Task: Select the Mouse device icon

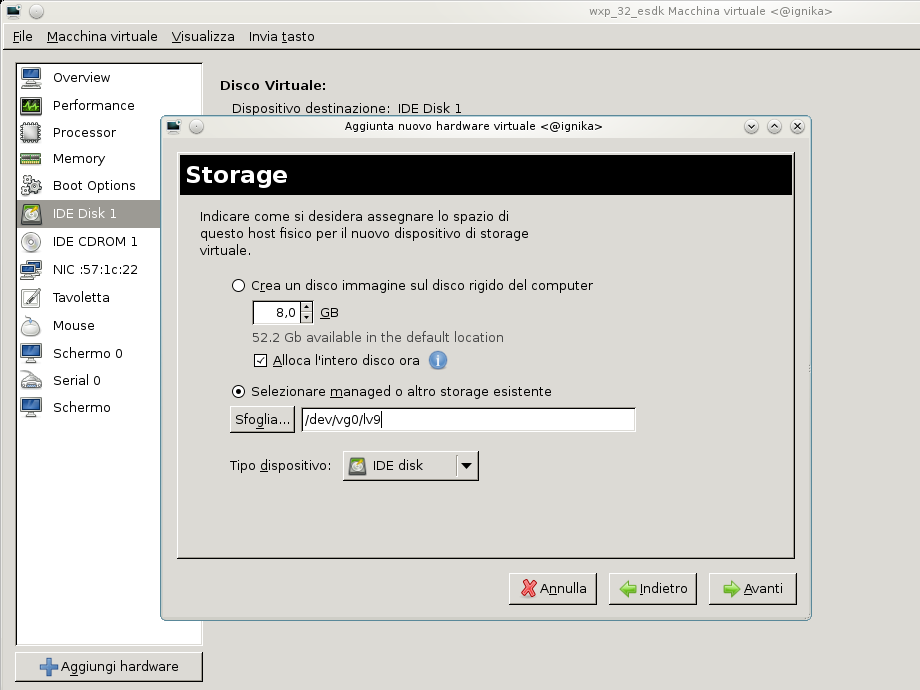Action: pyautogui.click(x=31, y=326)
